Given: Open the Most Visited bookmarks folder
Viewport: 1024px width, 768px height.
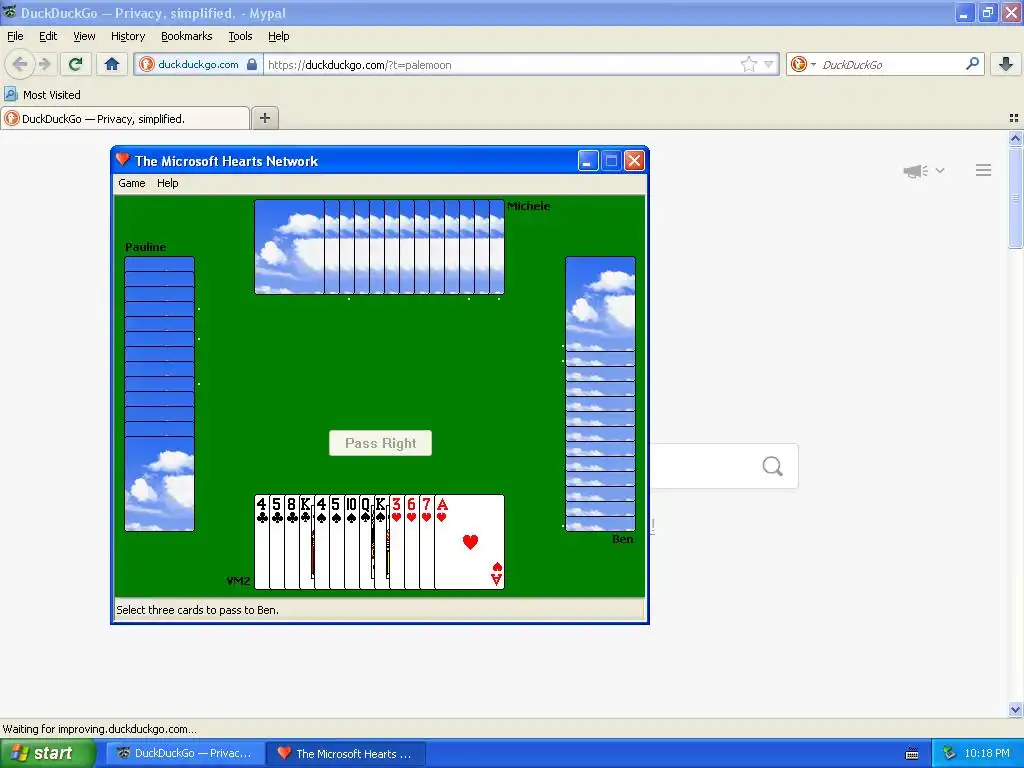Looking at the screenshot, I should [x=42, y=95].
